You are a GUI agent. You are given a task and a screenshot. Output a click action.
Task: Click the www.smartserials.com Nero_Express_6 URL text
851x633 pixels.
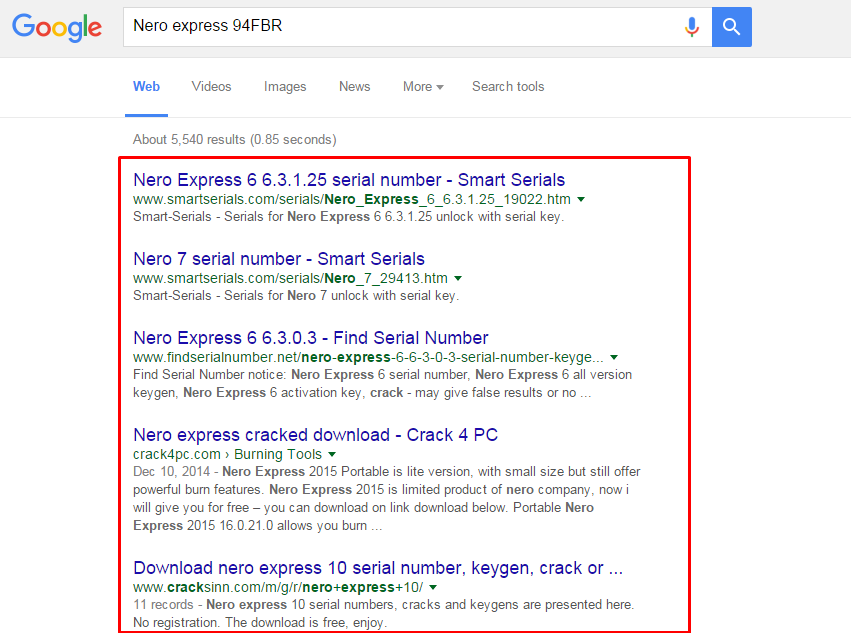click(x=352, y=199)
